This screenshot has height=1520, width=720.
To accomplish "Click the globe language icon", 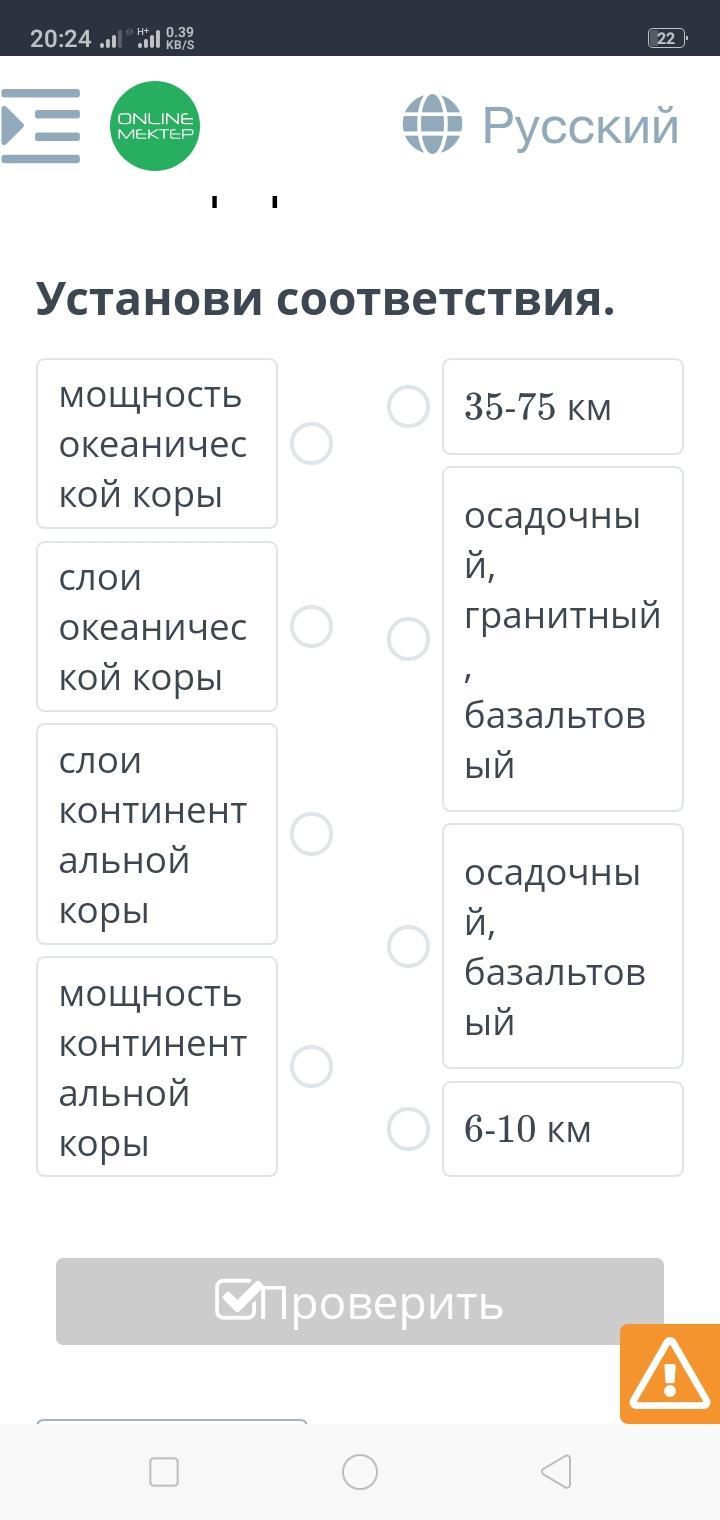I will [432, 125].
